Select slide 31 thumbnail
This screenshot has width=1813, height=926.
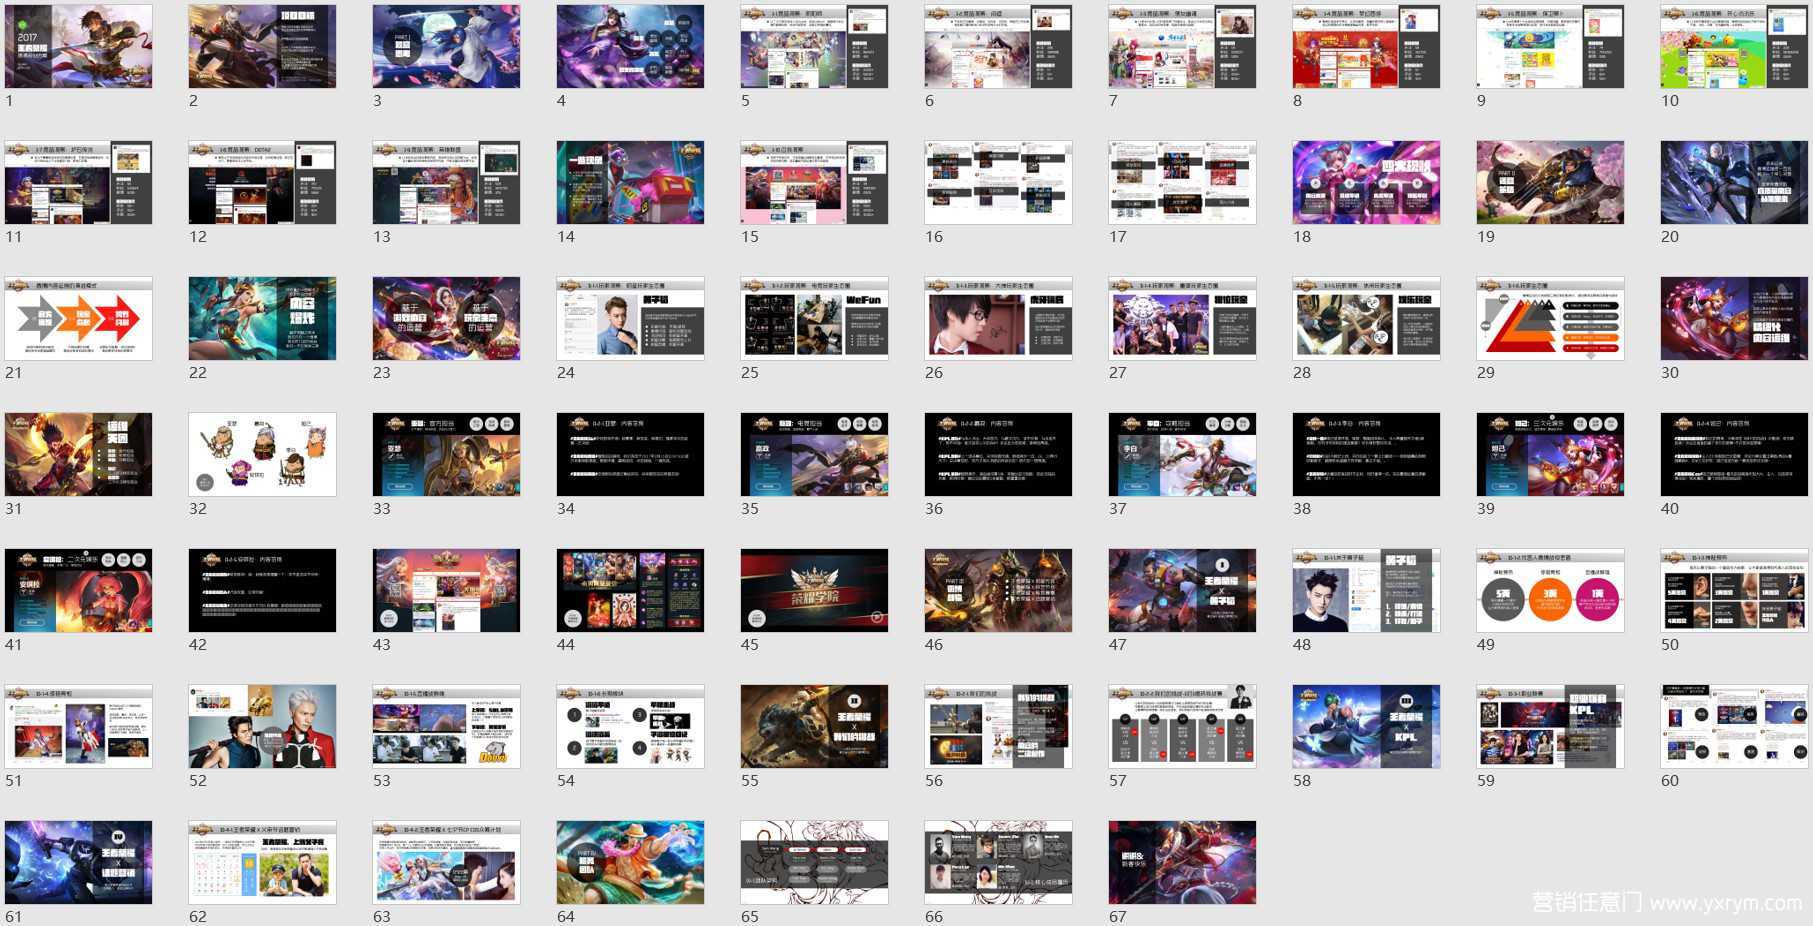pyautogui.click(x=78, y=454)
